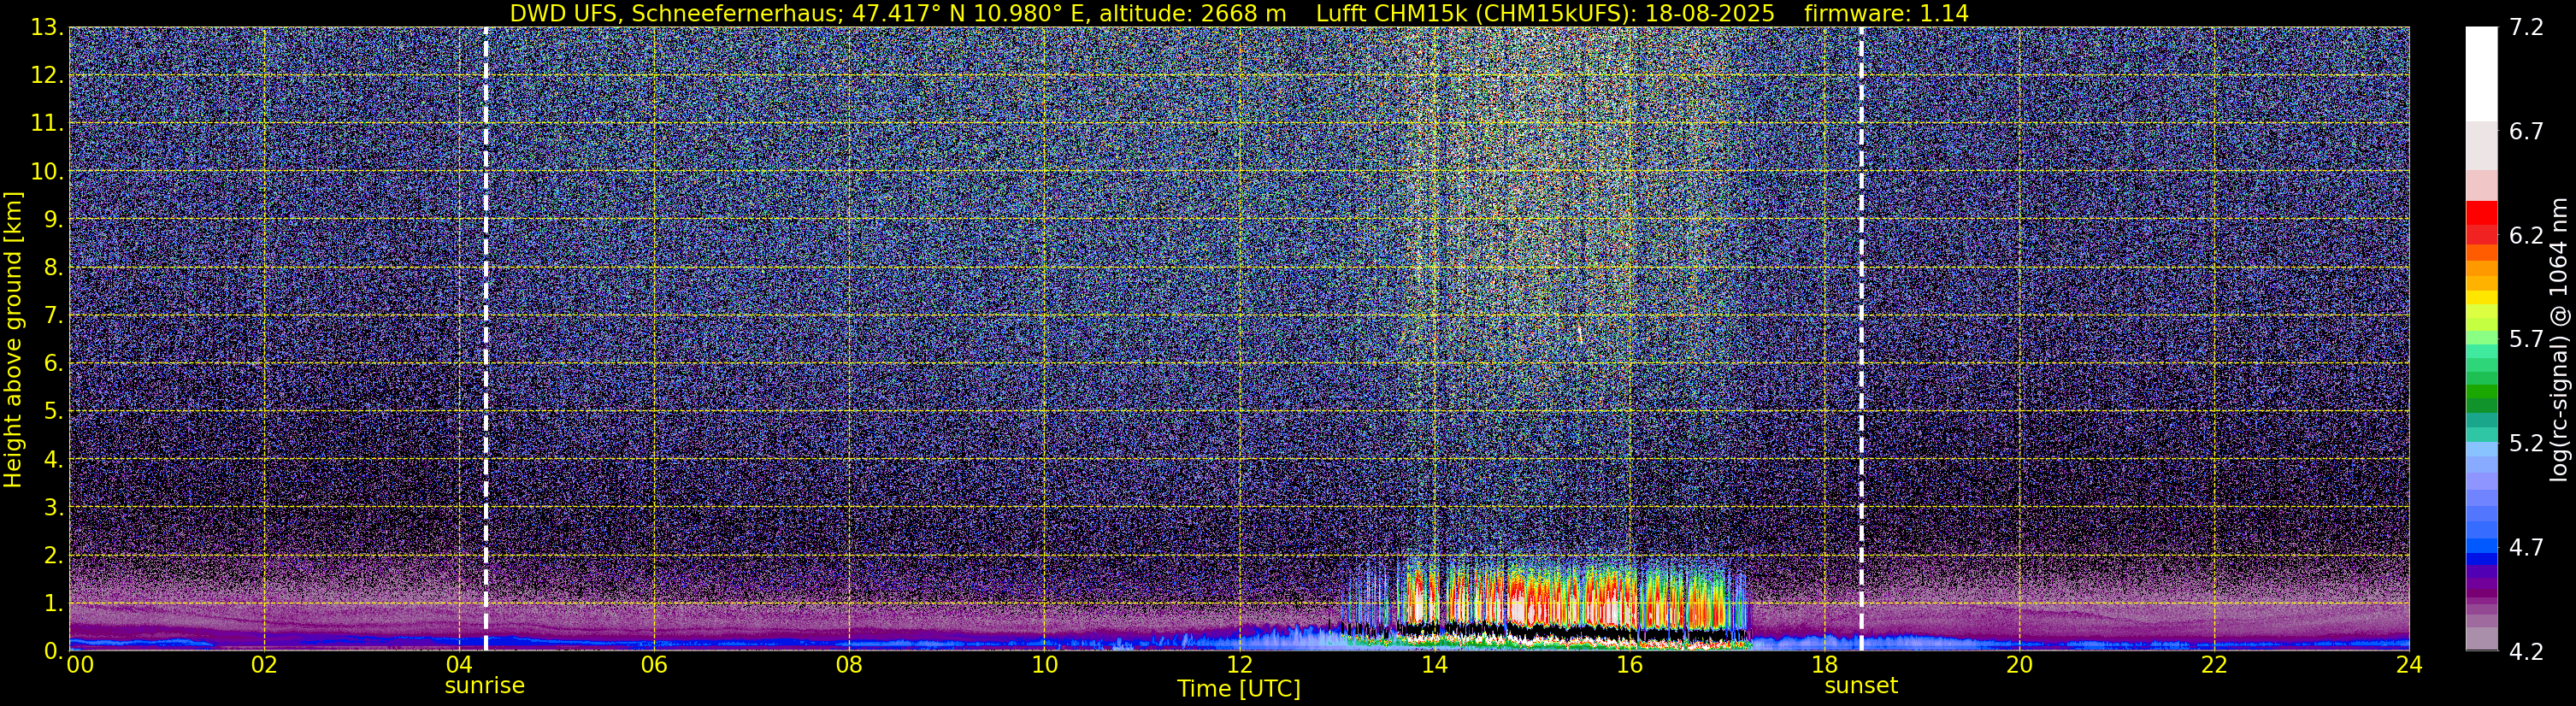
Task: Click the 'Time [UTC]' axis label
Action: pos(1238,689)
